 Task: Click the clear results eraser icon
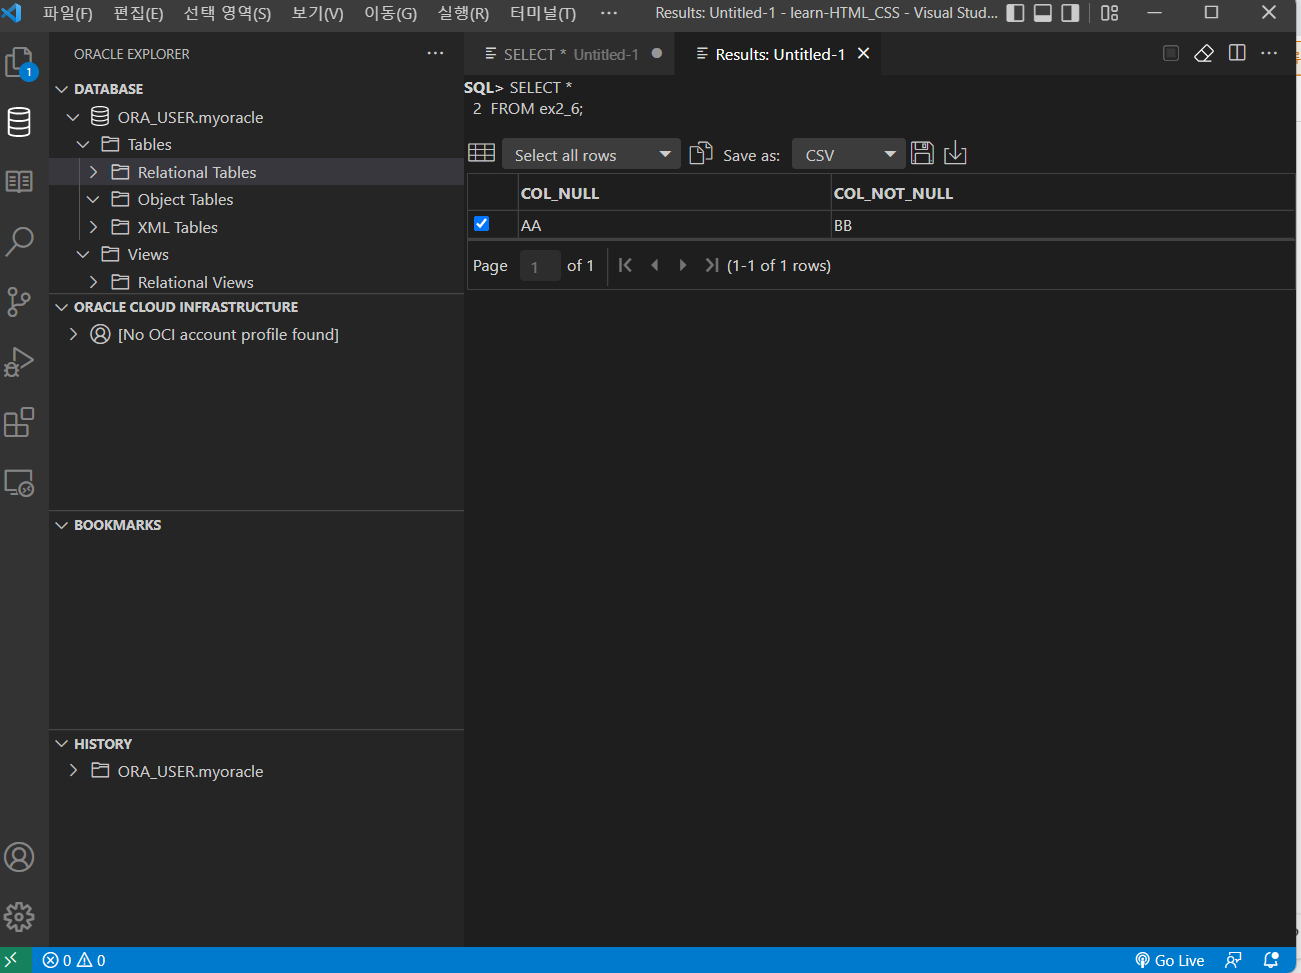tap(1204, 53)
